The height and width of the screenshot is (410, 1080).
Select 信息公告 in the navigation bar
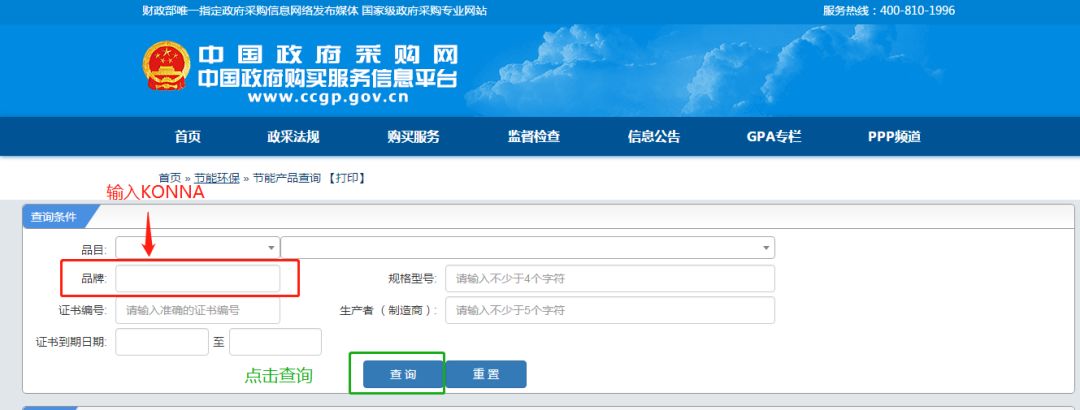tap(654, 136)
